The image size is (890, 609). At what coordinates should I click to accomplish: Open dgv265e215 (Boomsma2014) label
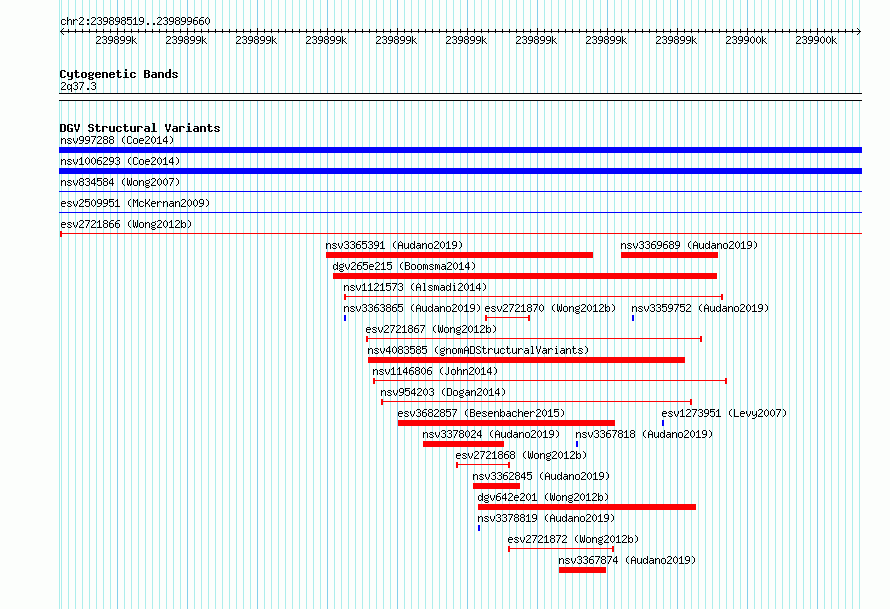click(404, 266)
